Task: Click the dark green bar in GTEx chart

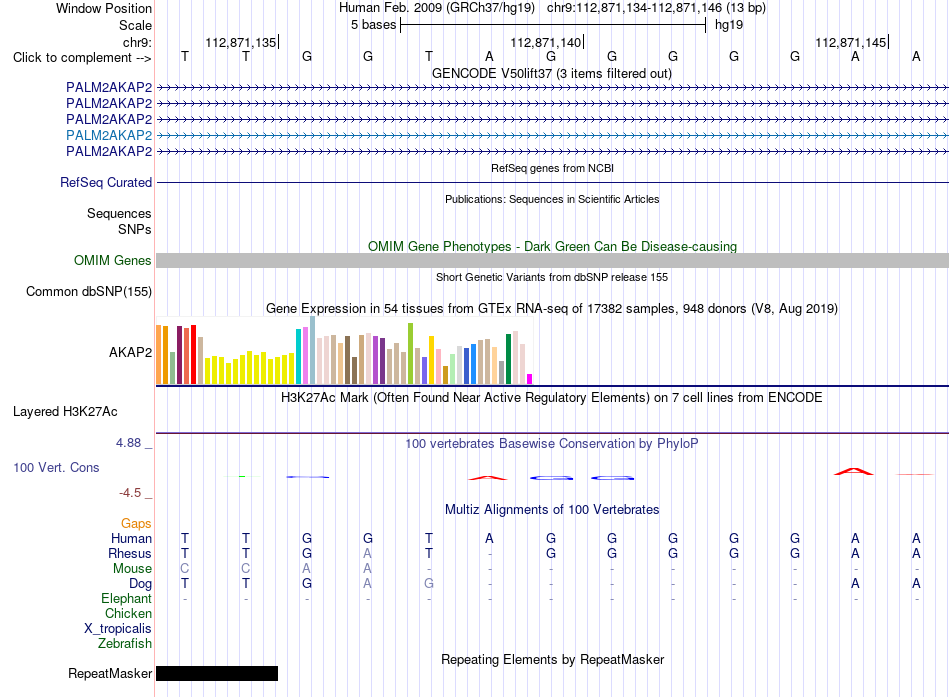Action: click(x=509, y=359)
